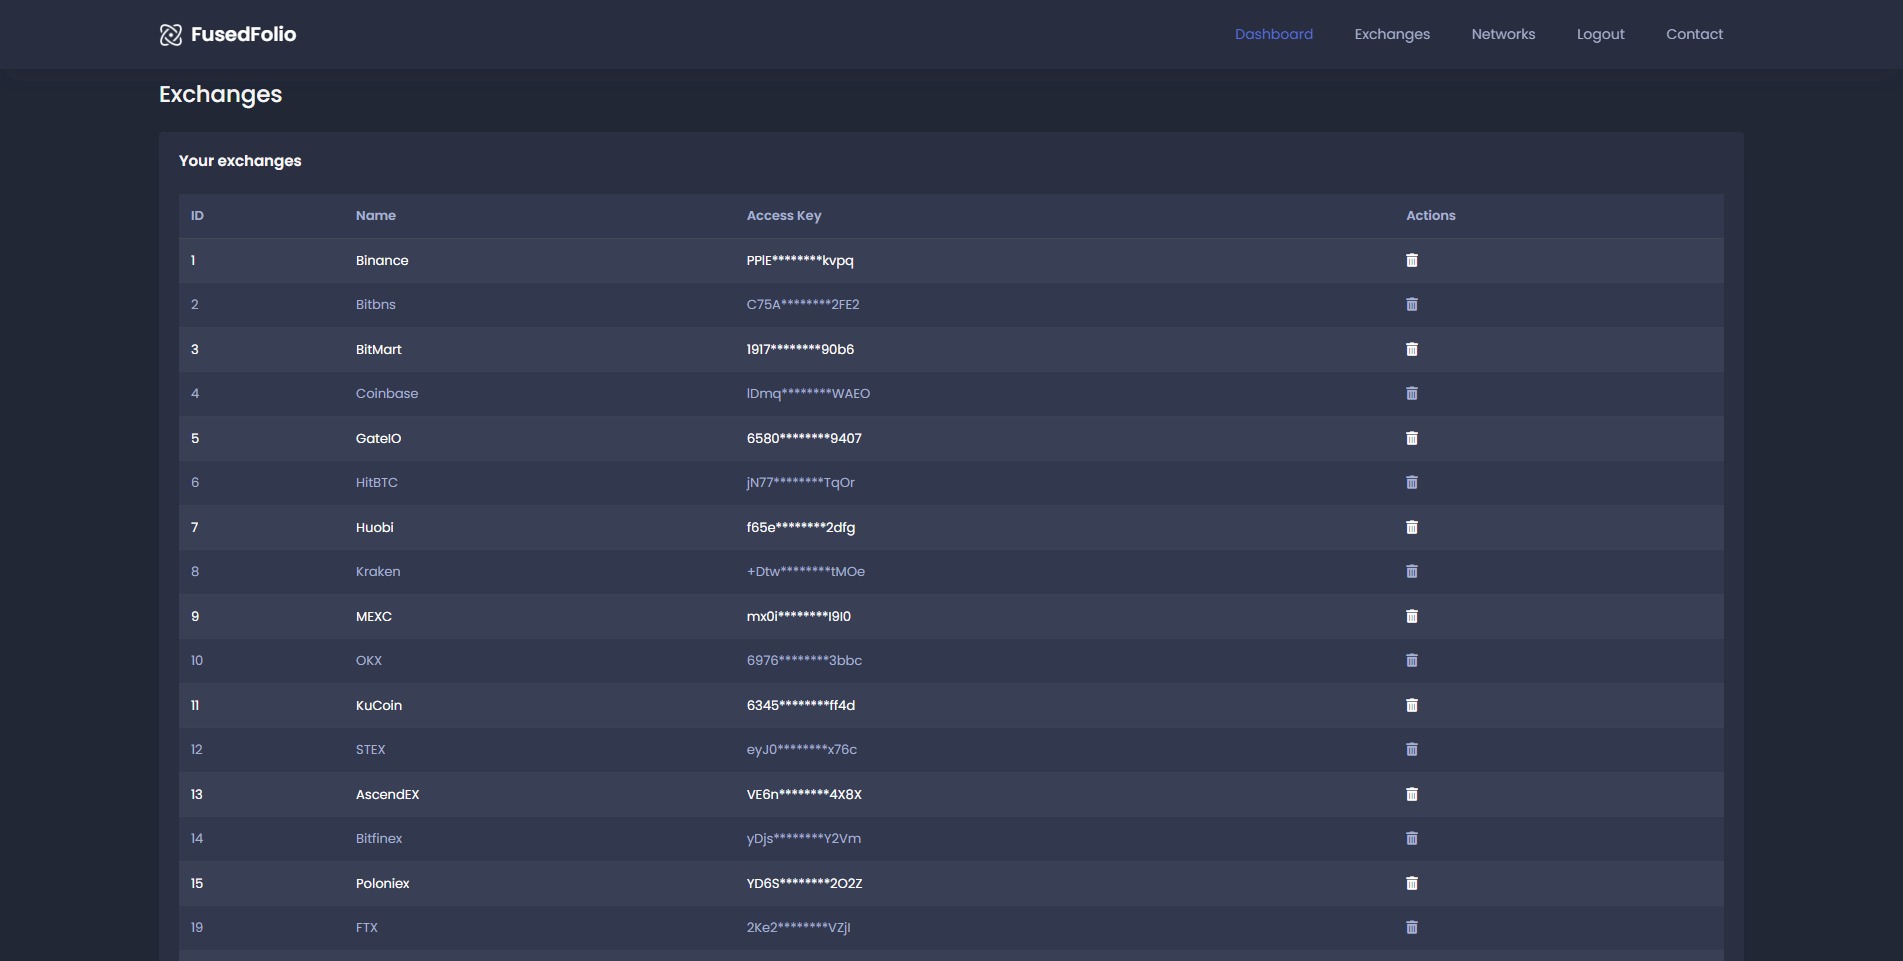
Task: Select the Binance name cell
Action: (x=382, y=261)
